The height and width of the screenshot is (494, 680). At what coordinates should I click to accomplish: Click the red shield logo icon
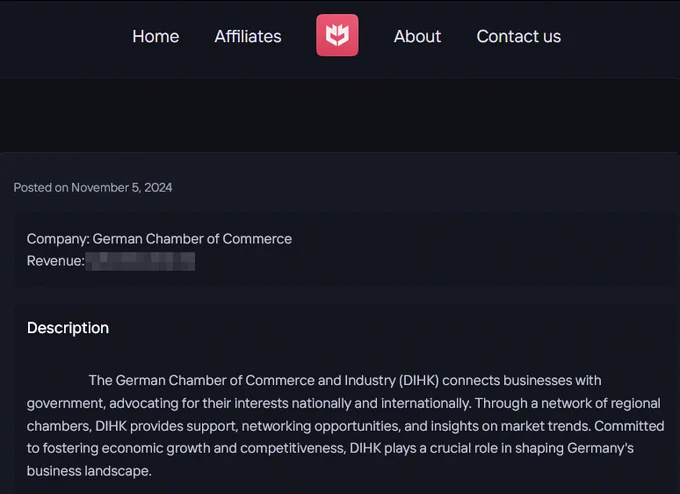337,35
